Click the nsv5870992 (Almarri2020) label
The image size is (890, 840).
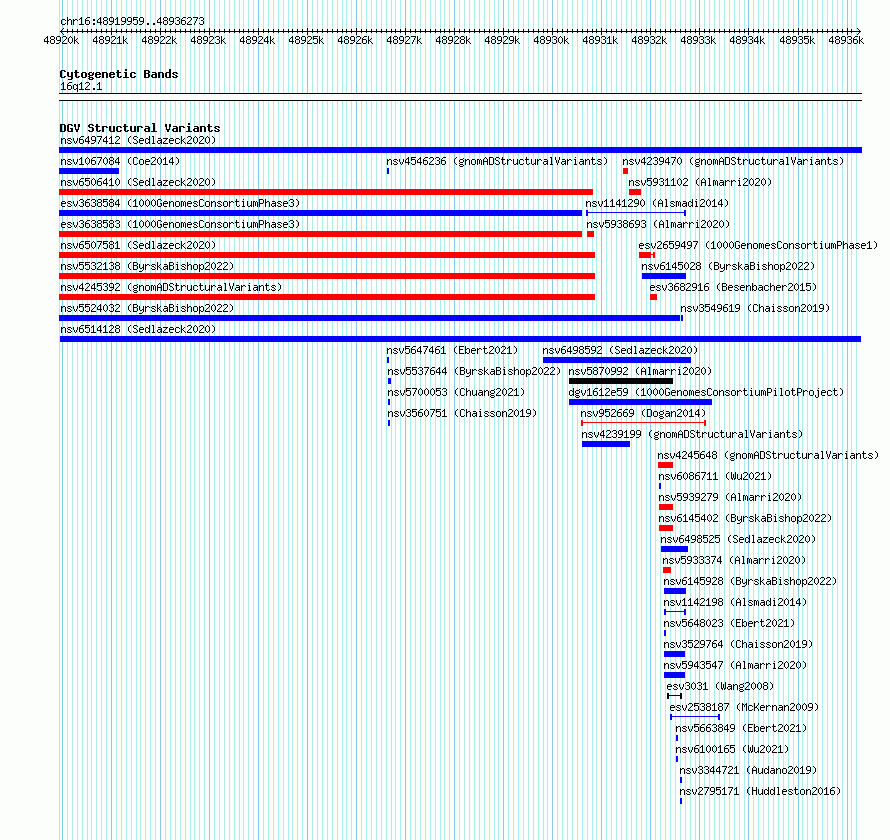[640, 371]
